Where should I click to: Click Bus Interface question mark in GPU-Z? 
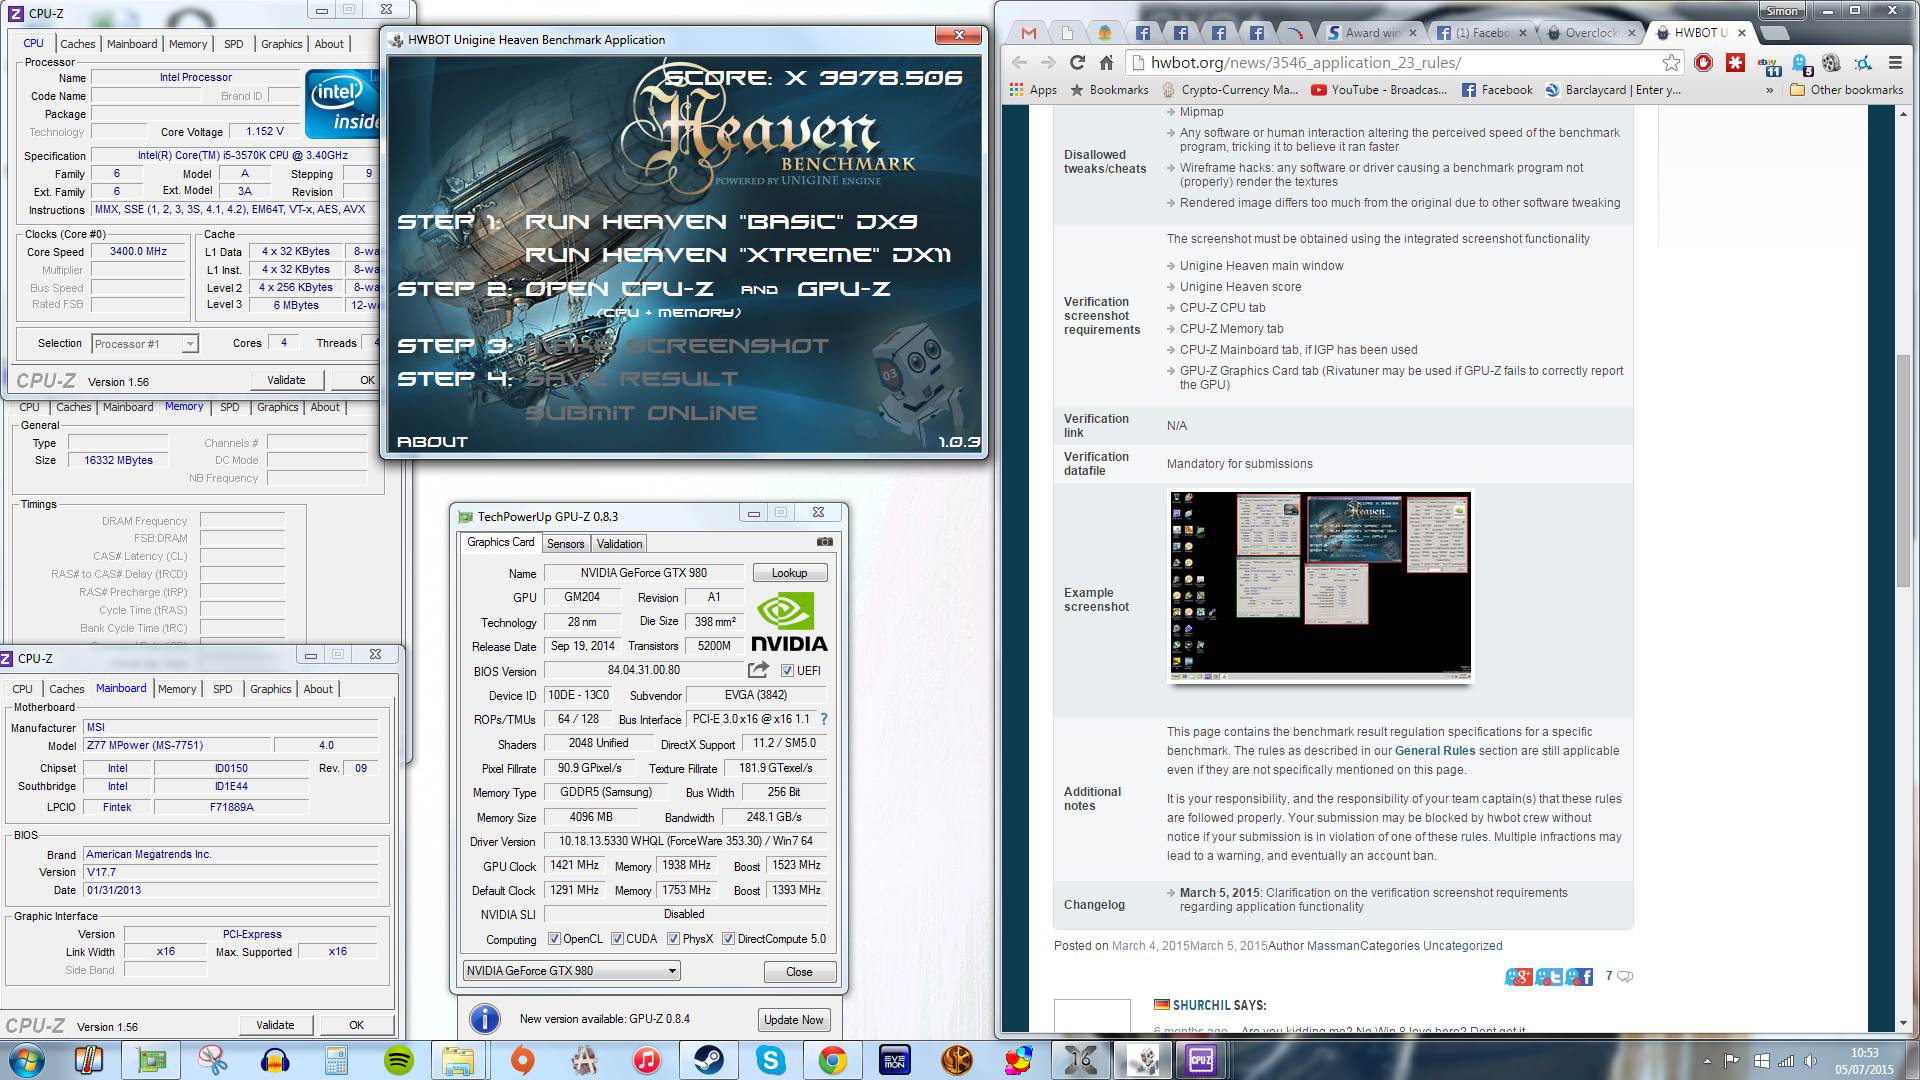(x=823, y=719)
